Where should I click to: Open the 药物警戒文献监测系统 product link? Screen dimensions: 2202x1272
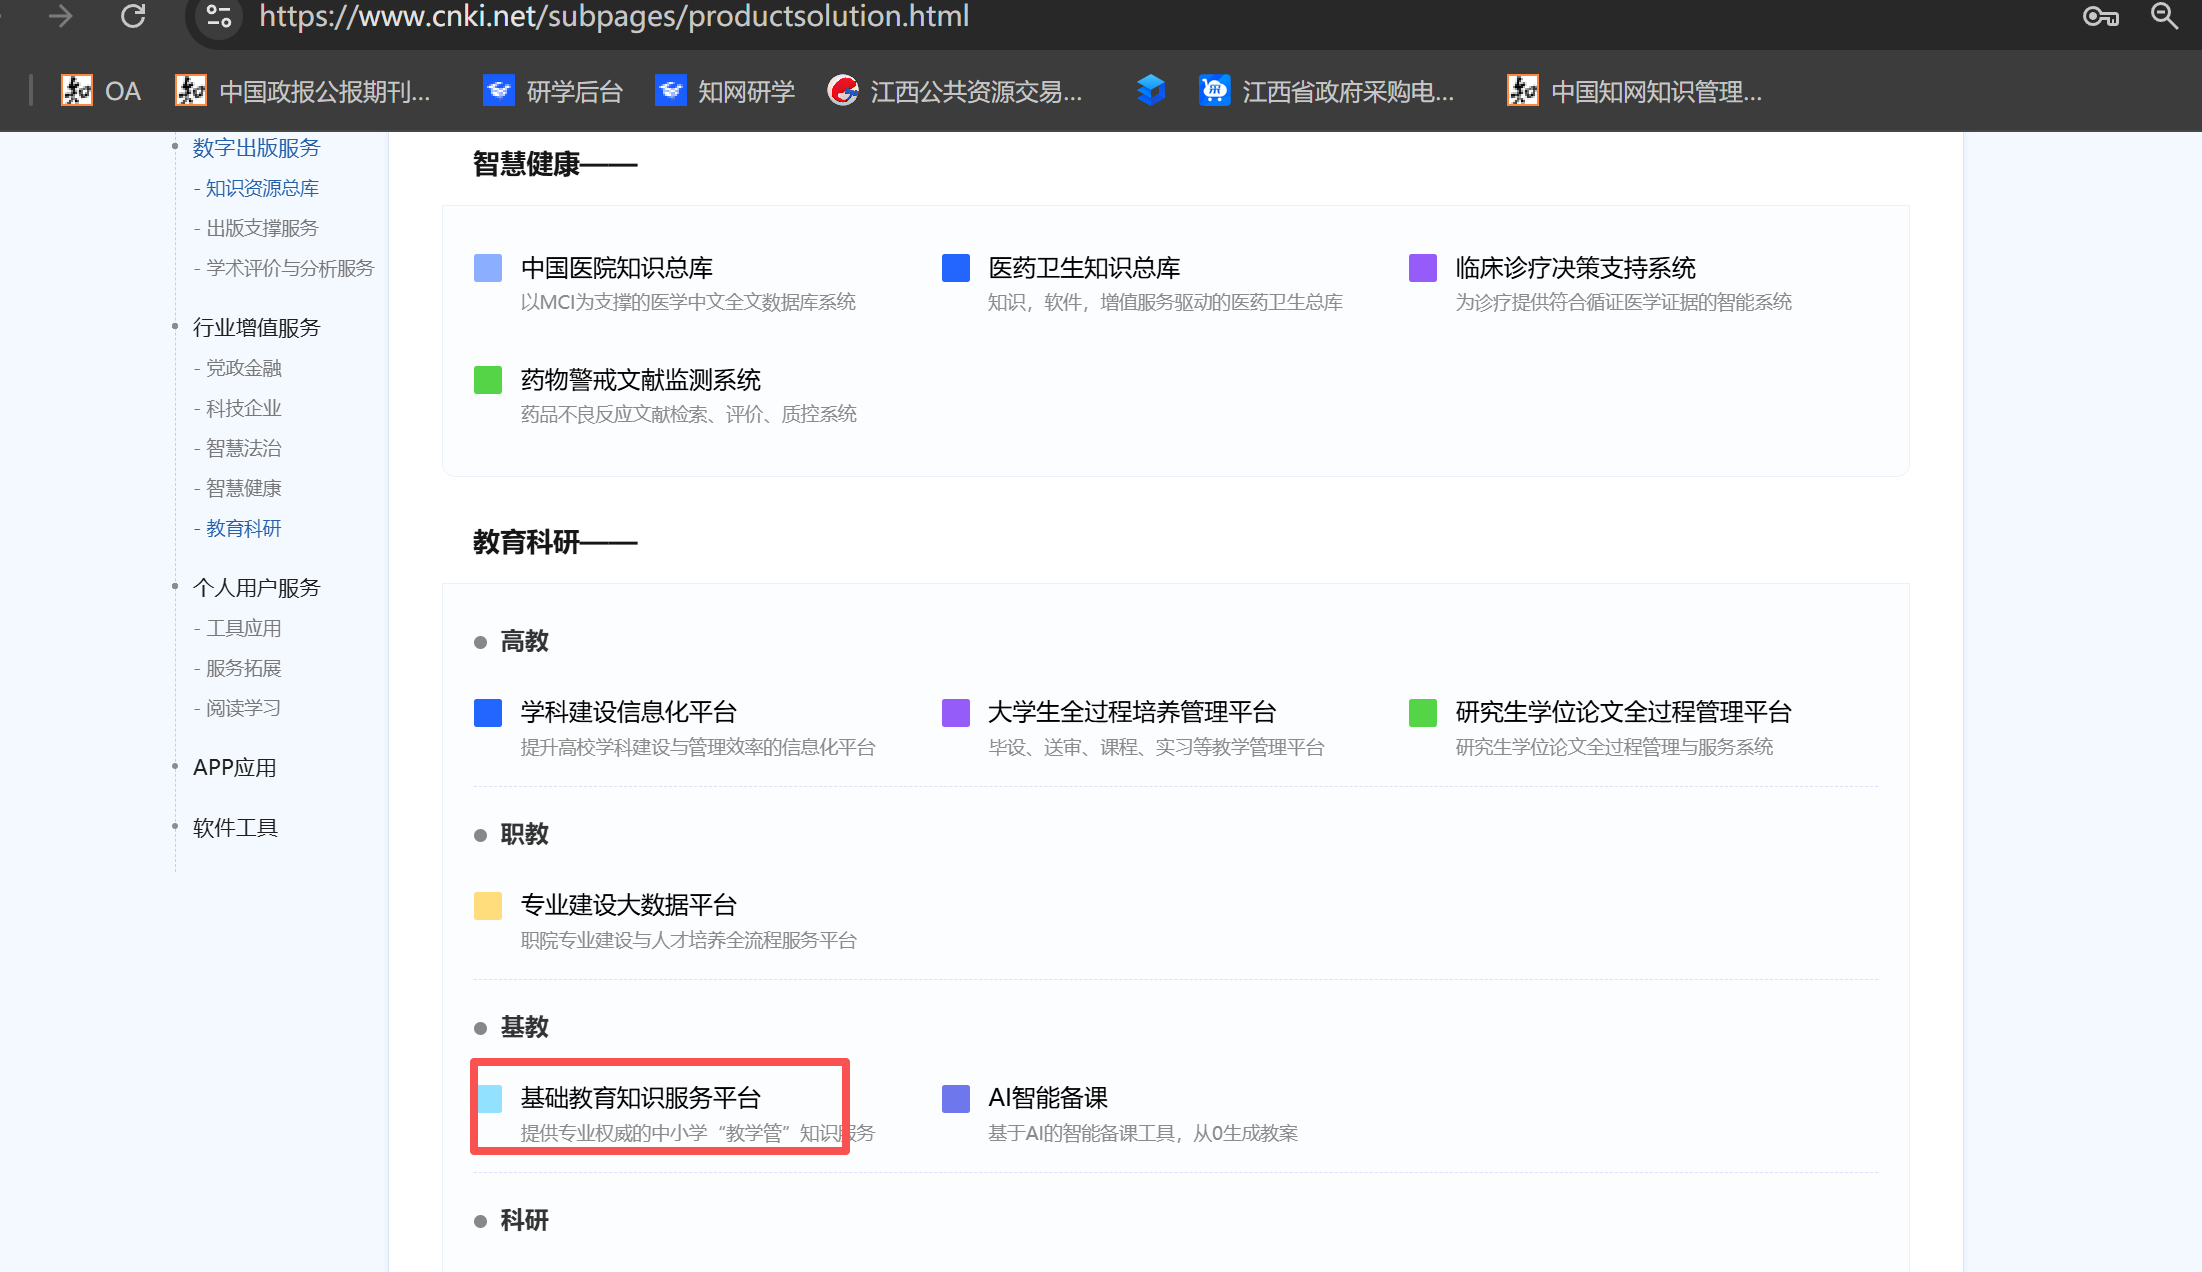pyautogui.click(x=641, y=380)
